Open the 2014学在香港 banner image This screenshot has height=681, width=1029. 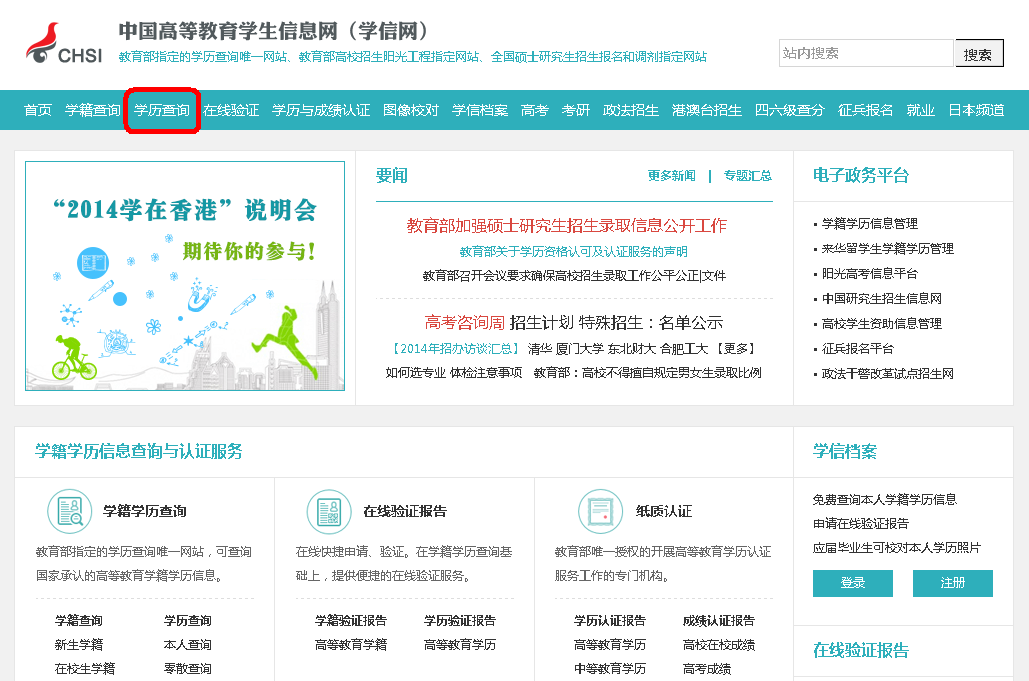pos(185,276)
